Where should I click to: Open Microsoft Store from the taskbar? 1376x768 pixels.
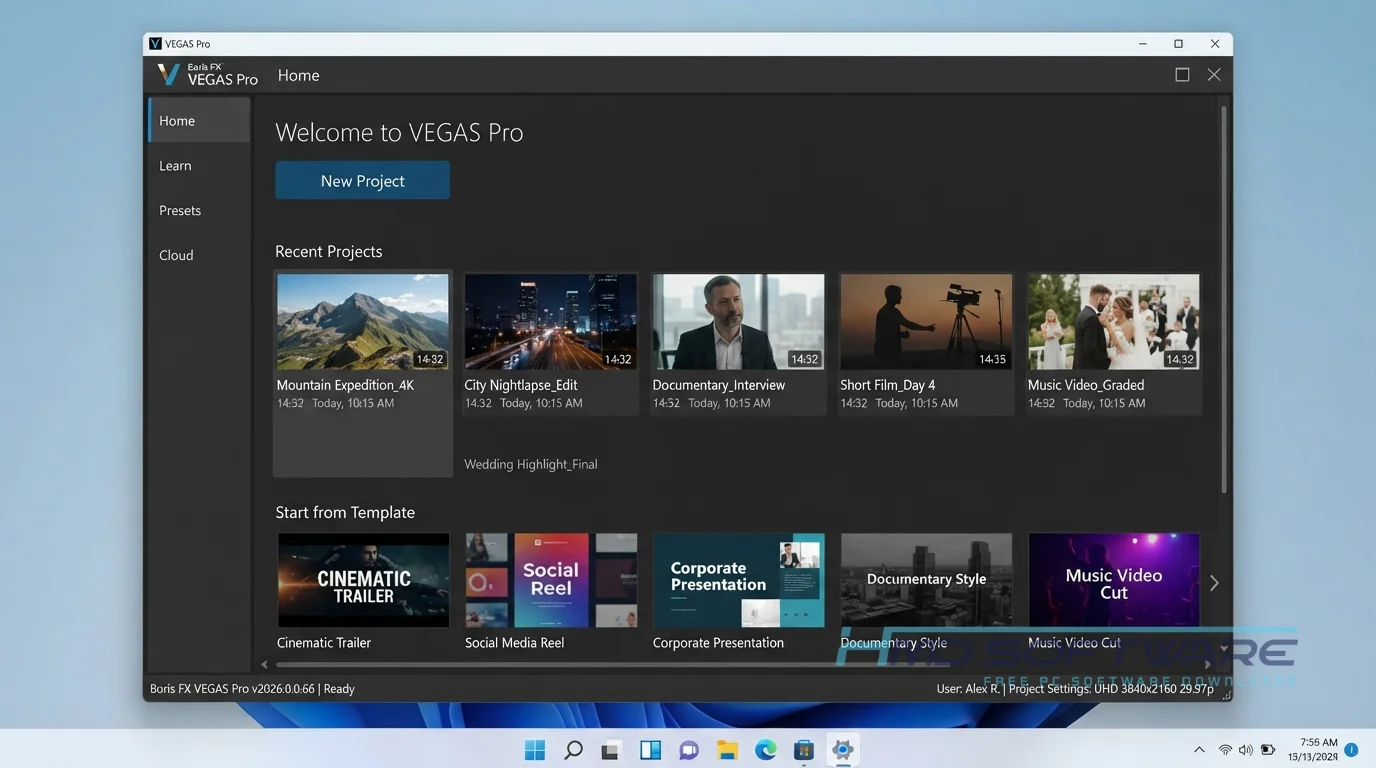[x=804, y=750]
